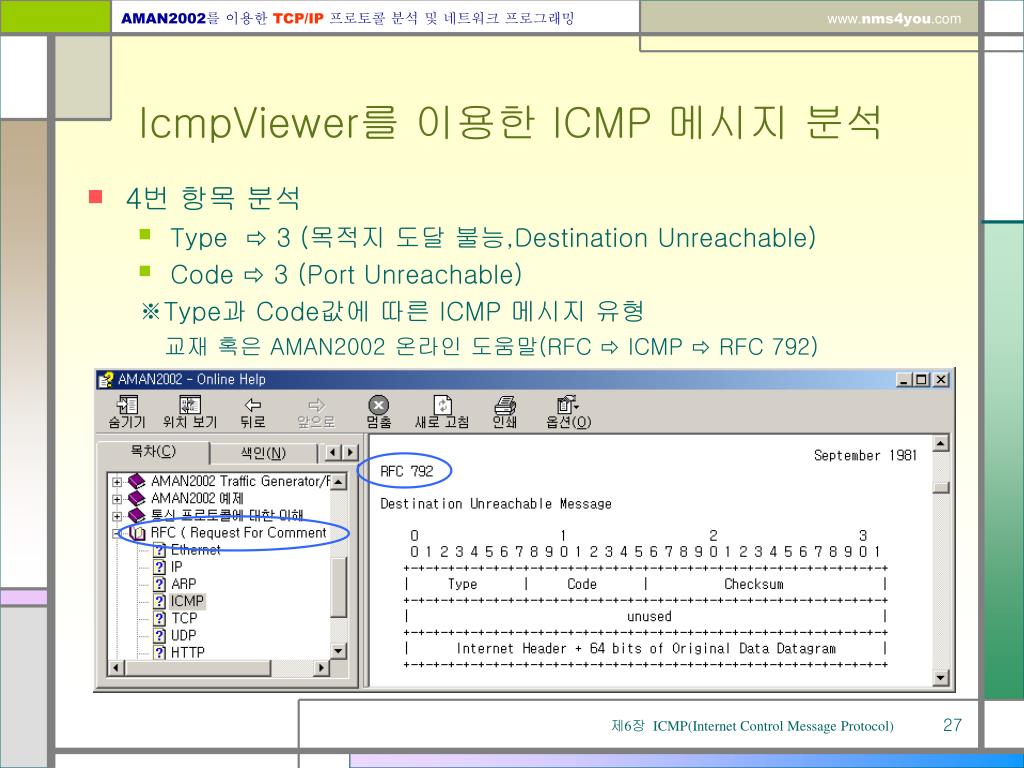The height and width of the screenshot is (768, 1024).
Task: Click the help-page icon next to UDP
Action: (x=160, y=635)
